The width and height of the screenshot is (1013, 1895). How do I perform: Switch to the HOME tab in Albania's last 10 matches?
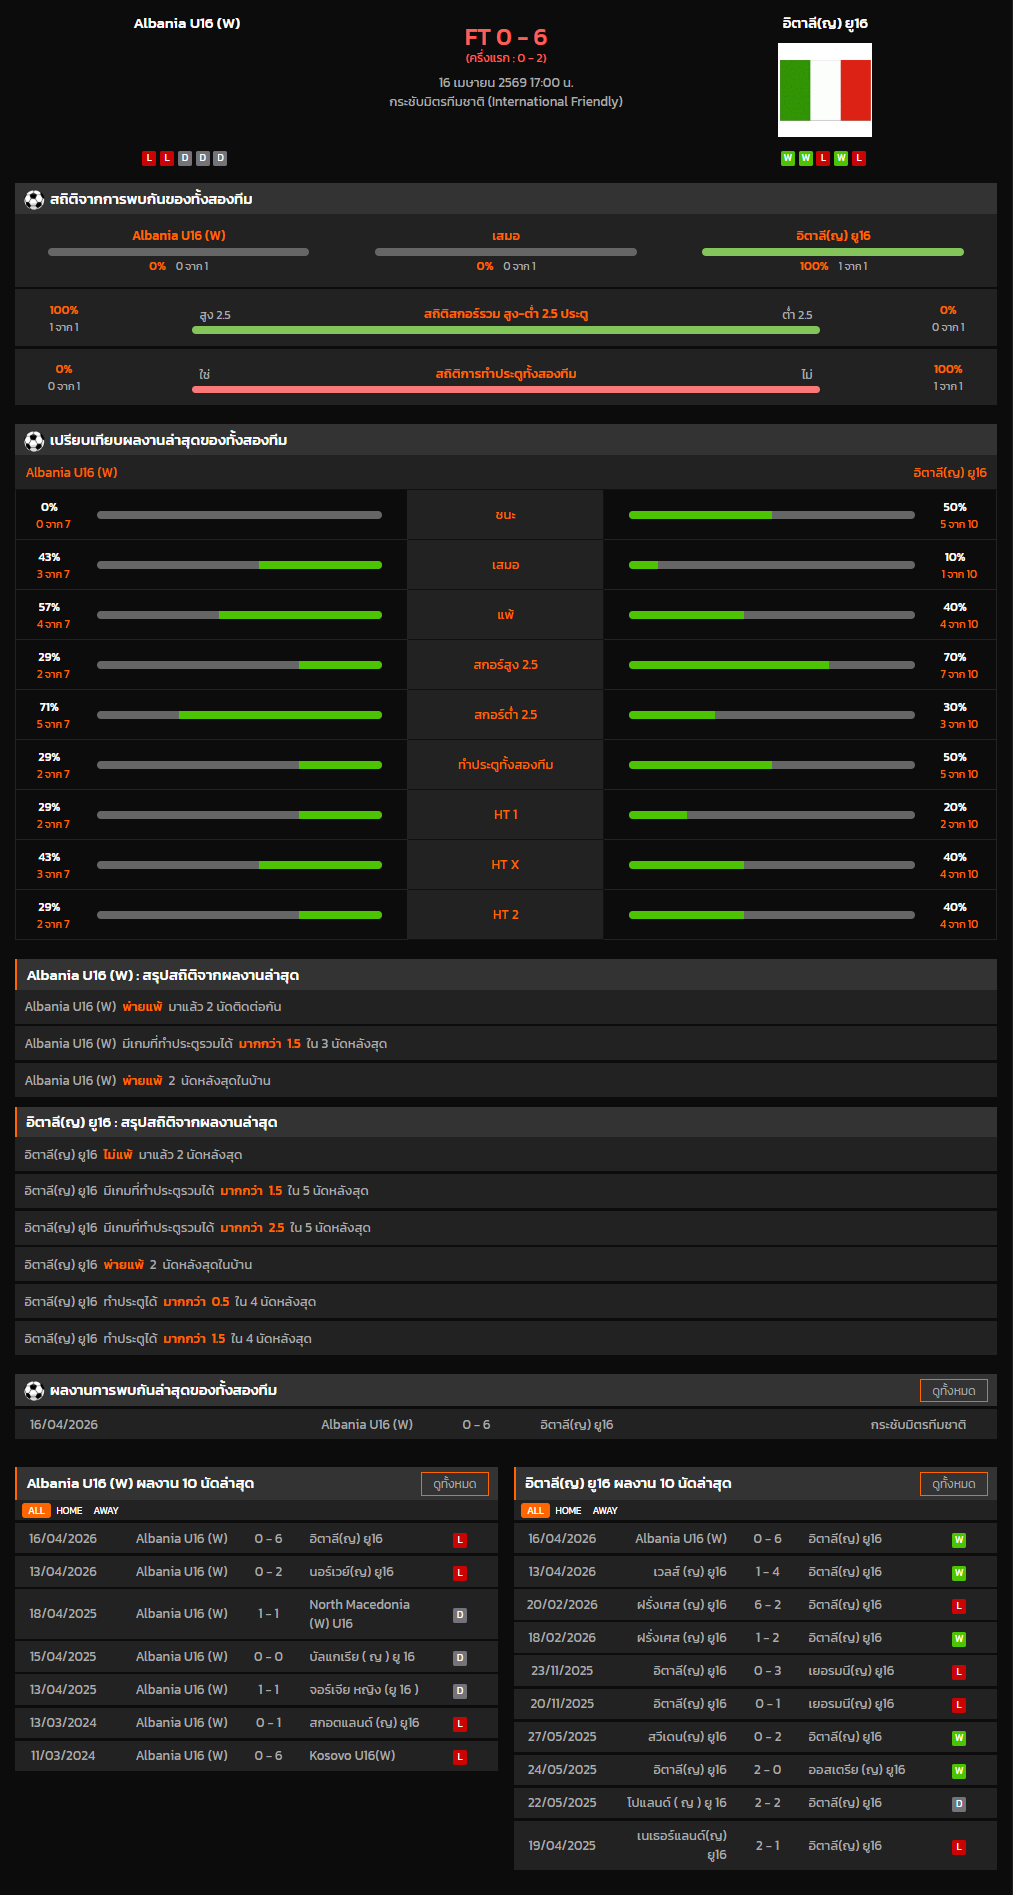click(x=69, y=1511)
